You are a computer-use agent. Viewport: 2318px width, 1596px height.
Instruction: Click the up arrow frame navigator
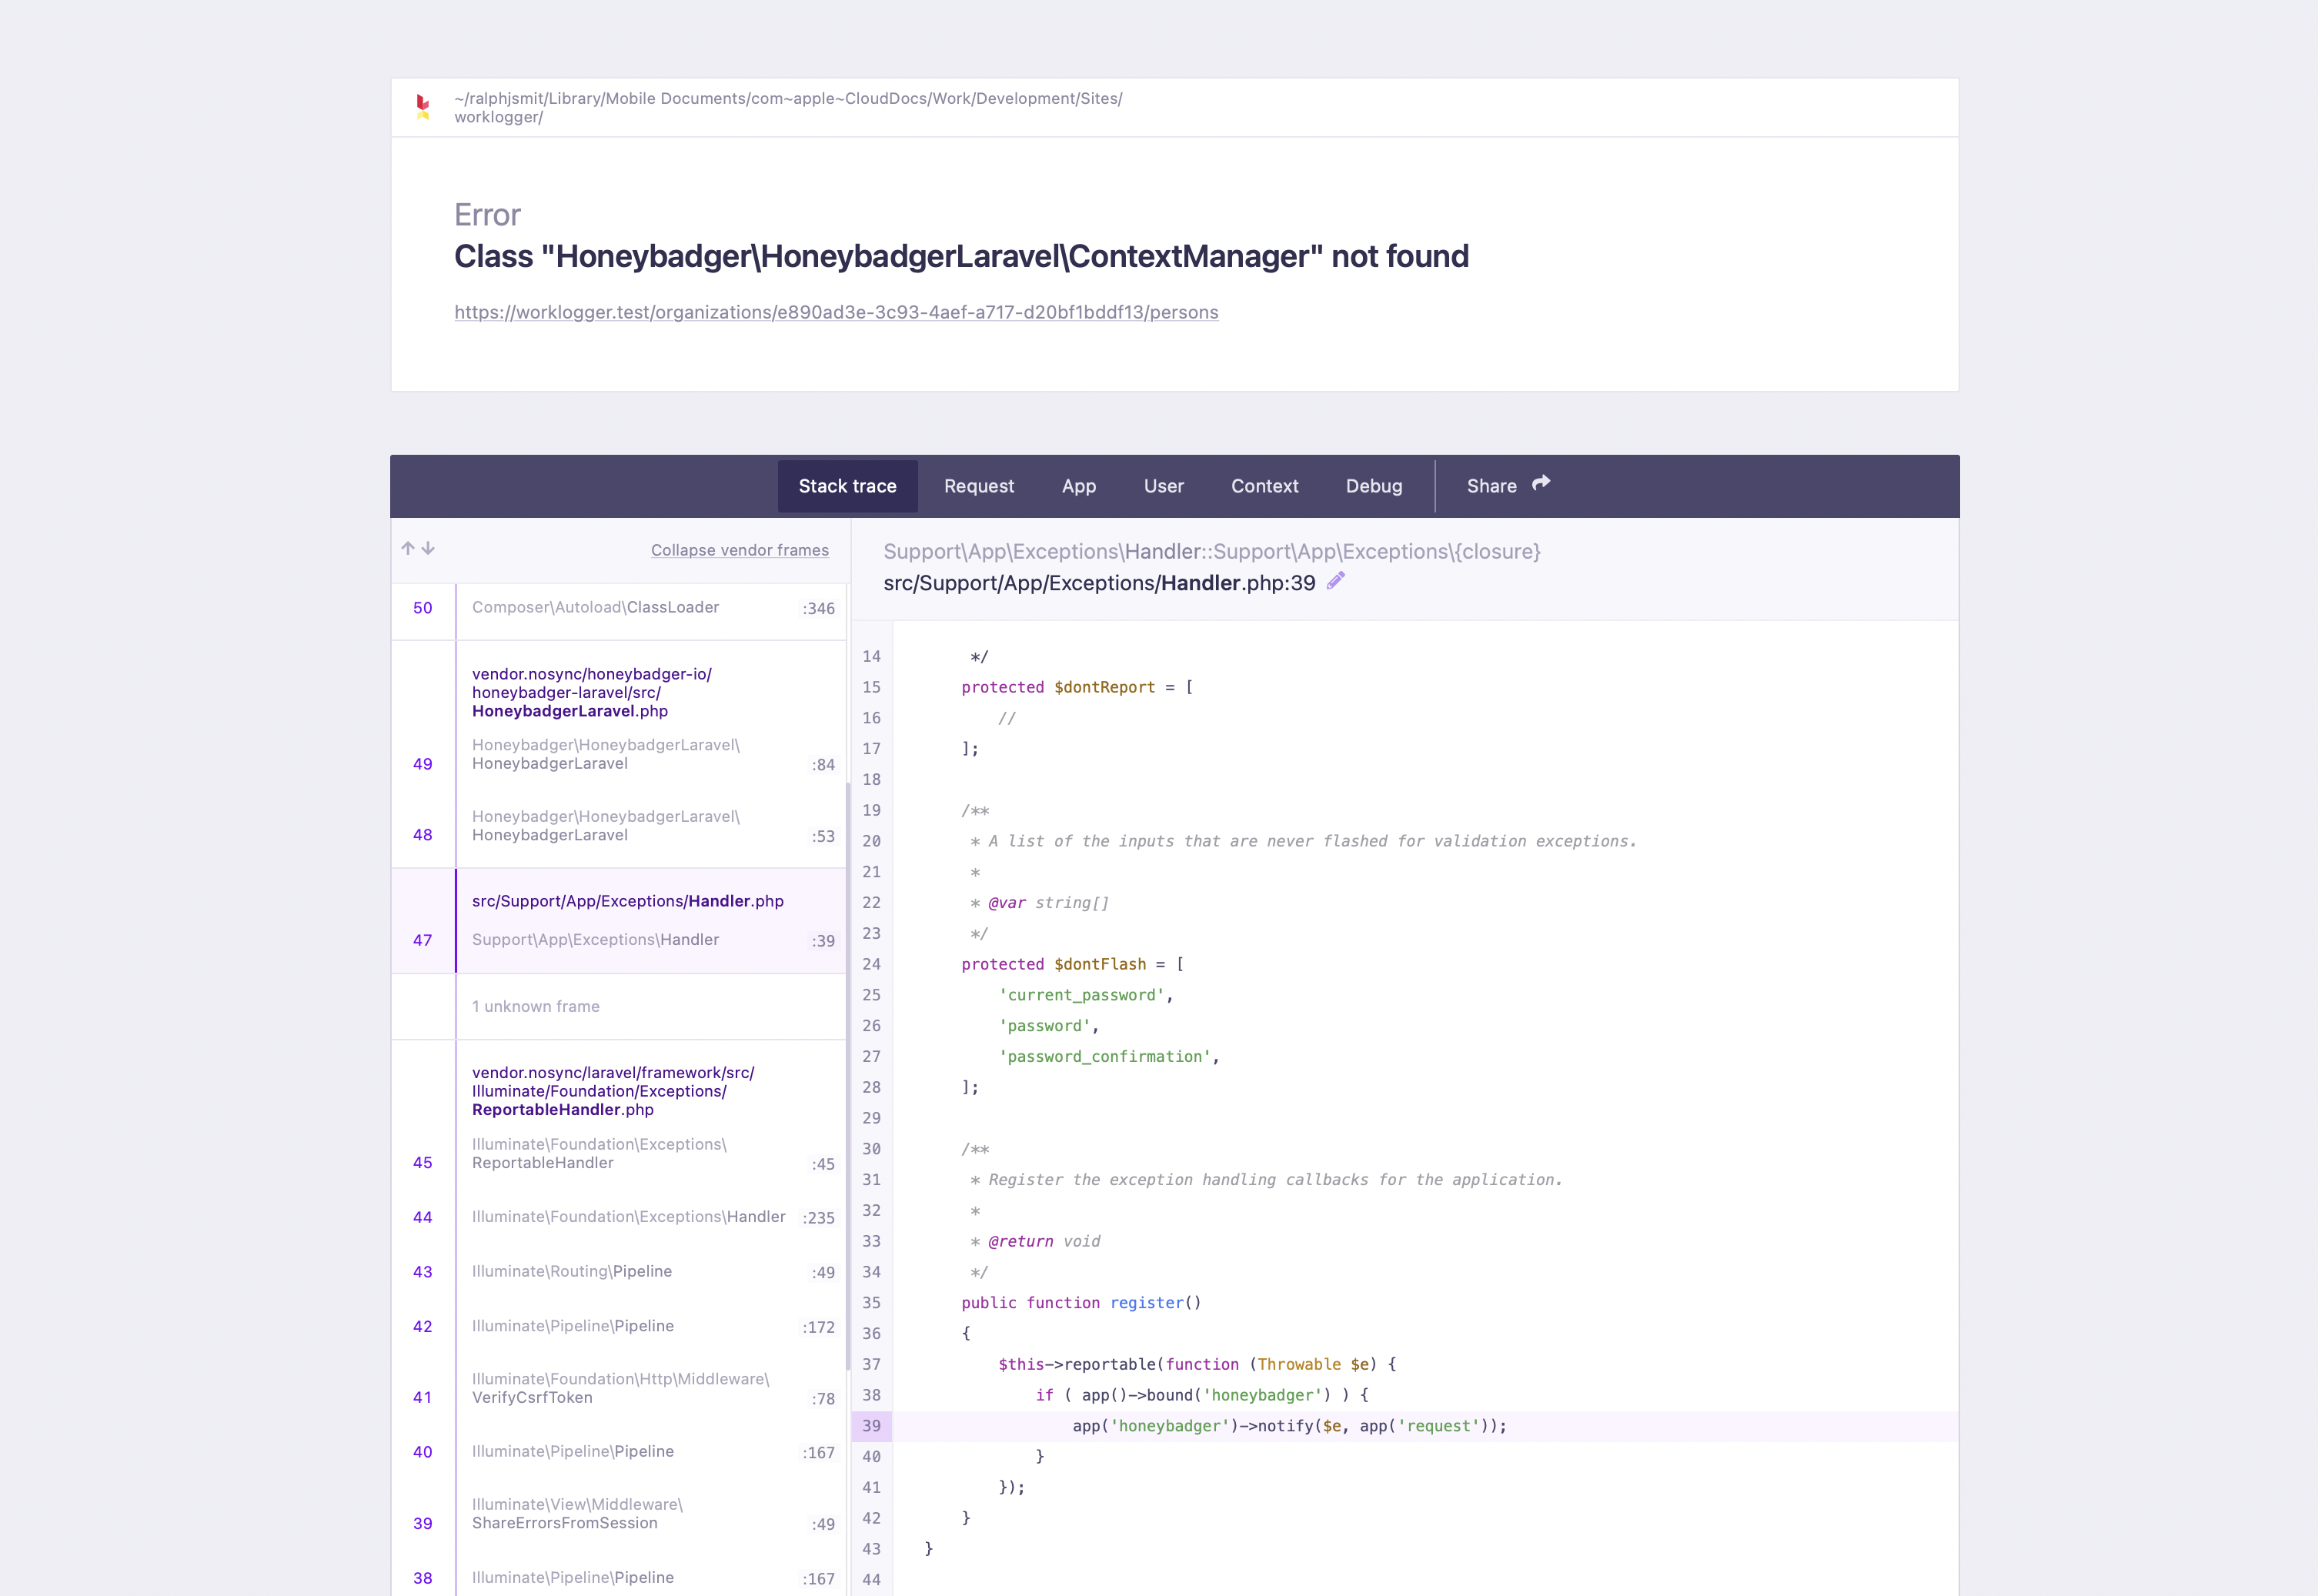pyautogui.click(x=408, y=548)
